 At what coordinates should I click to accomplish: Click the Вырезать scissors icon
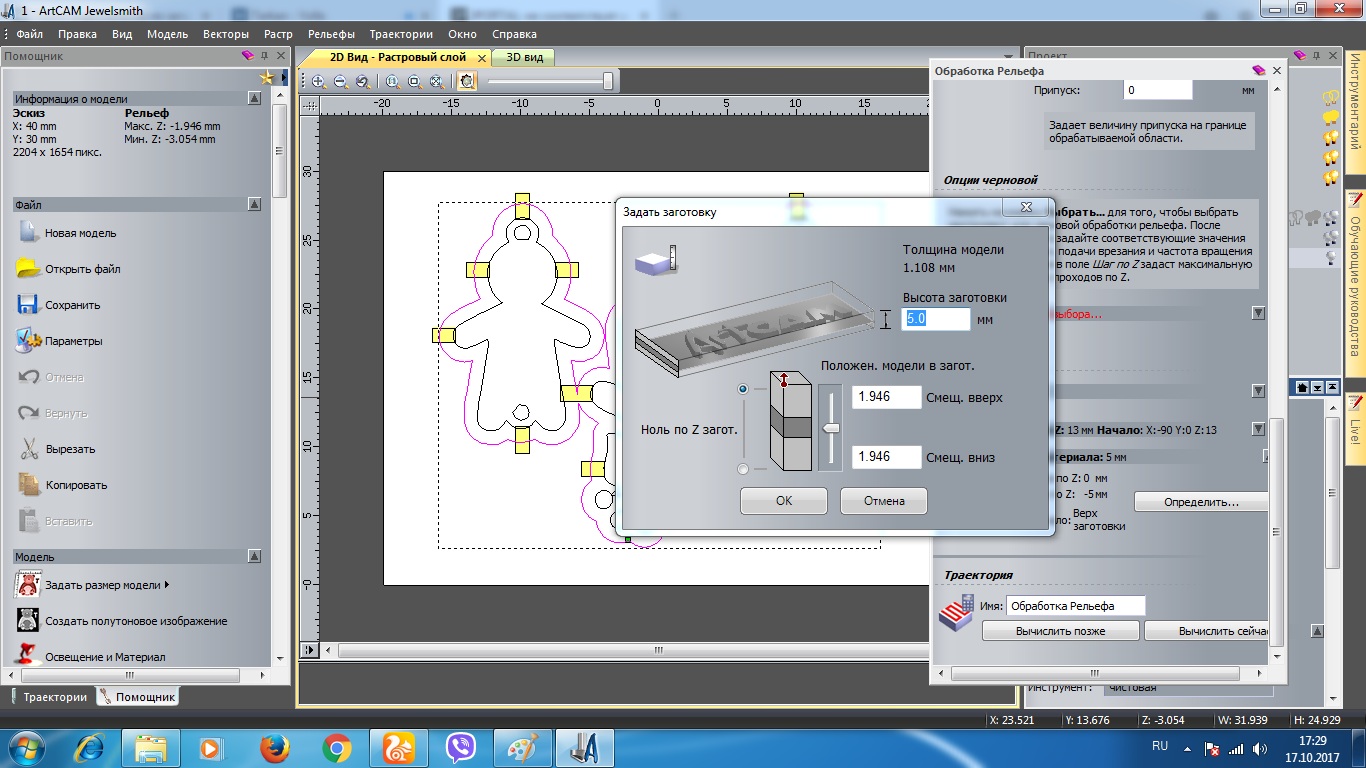[28, 449]
